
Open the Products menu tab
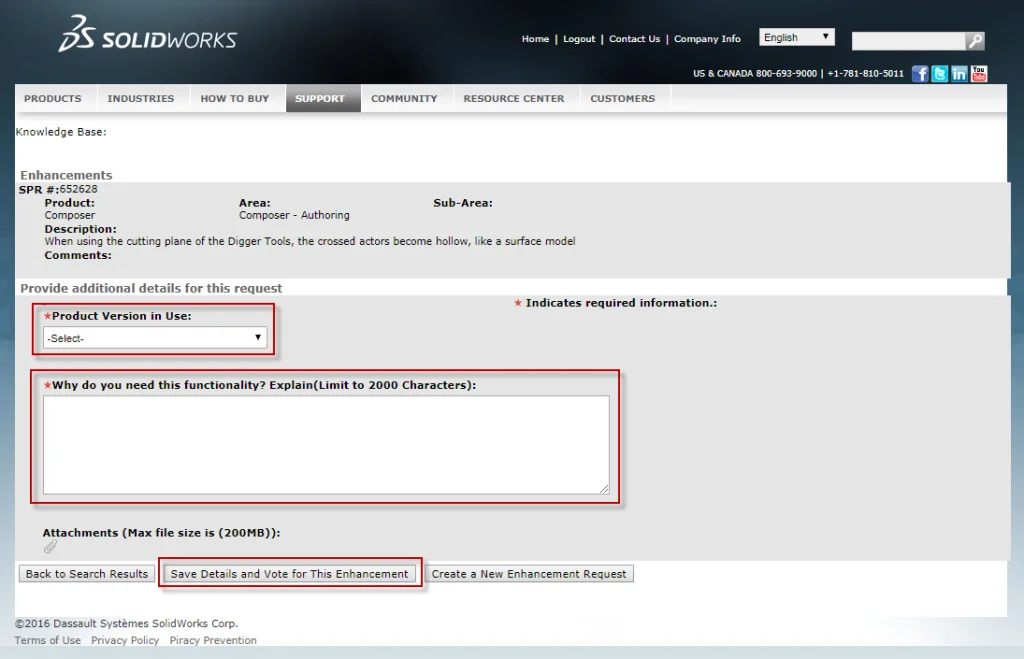coord(53,99)
